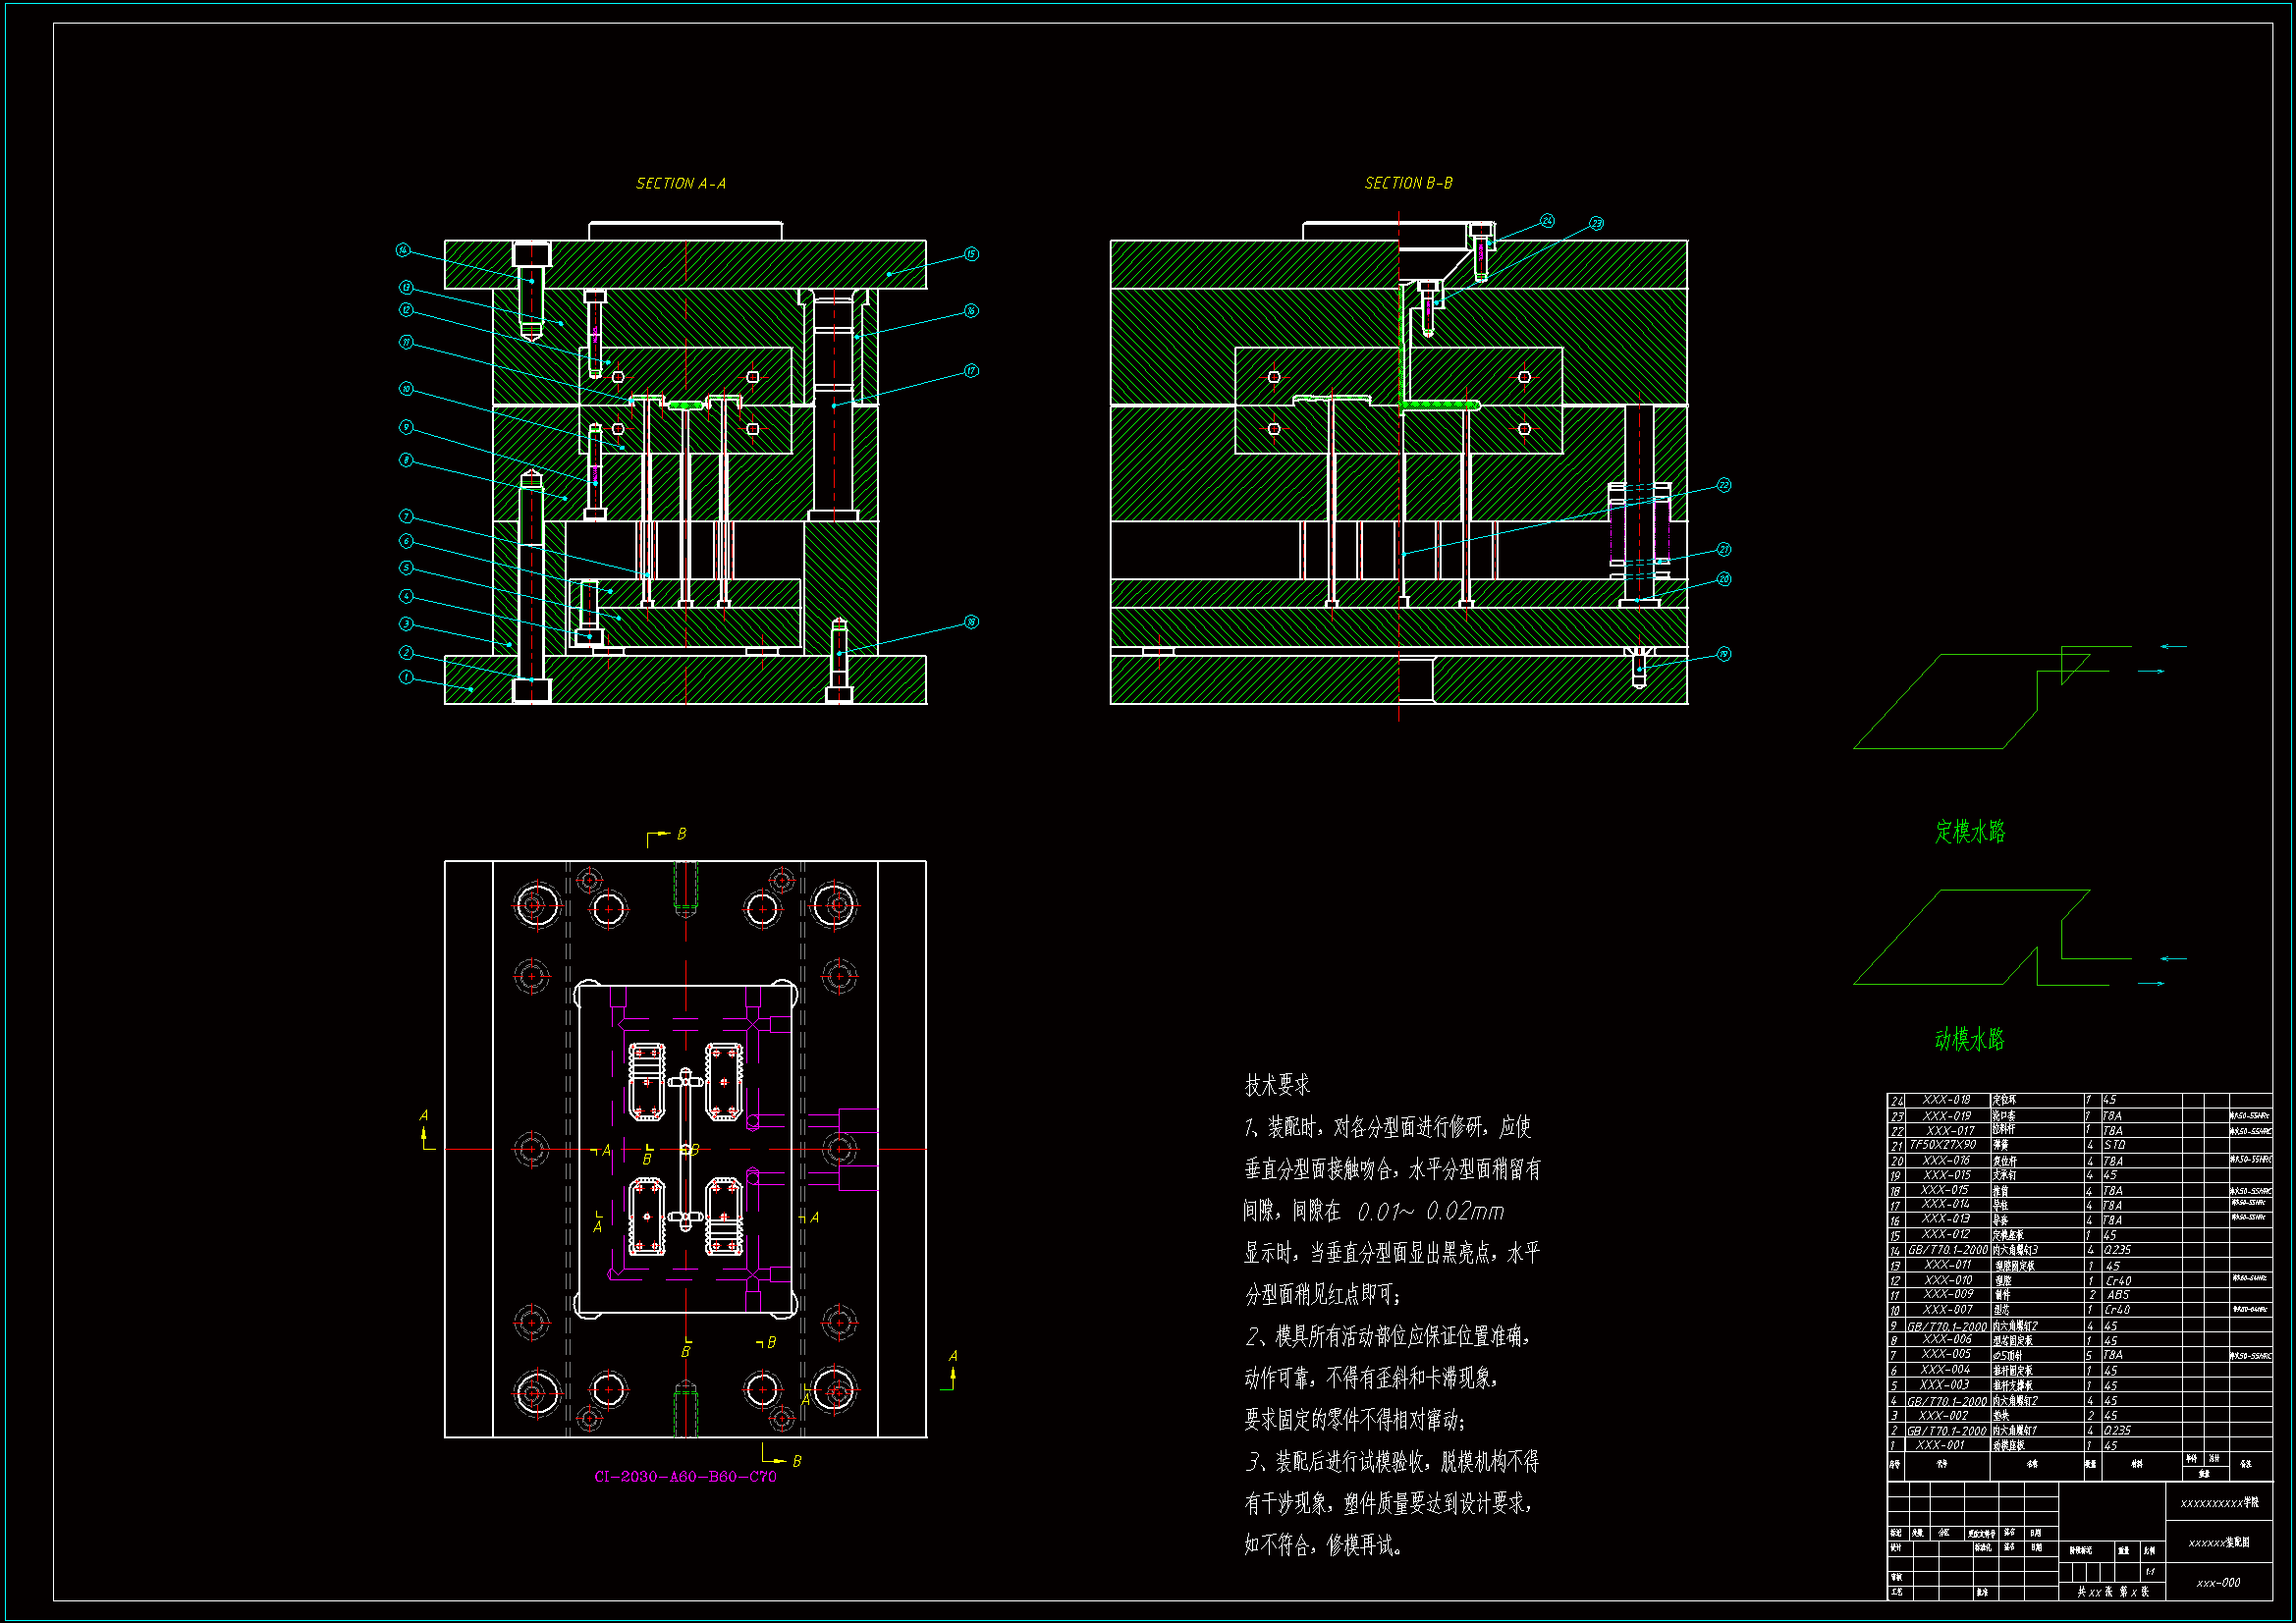Click the green 定模水路 label
Viewport: 2296px width, 1623px height.
pos(1970,832)
